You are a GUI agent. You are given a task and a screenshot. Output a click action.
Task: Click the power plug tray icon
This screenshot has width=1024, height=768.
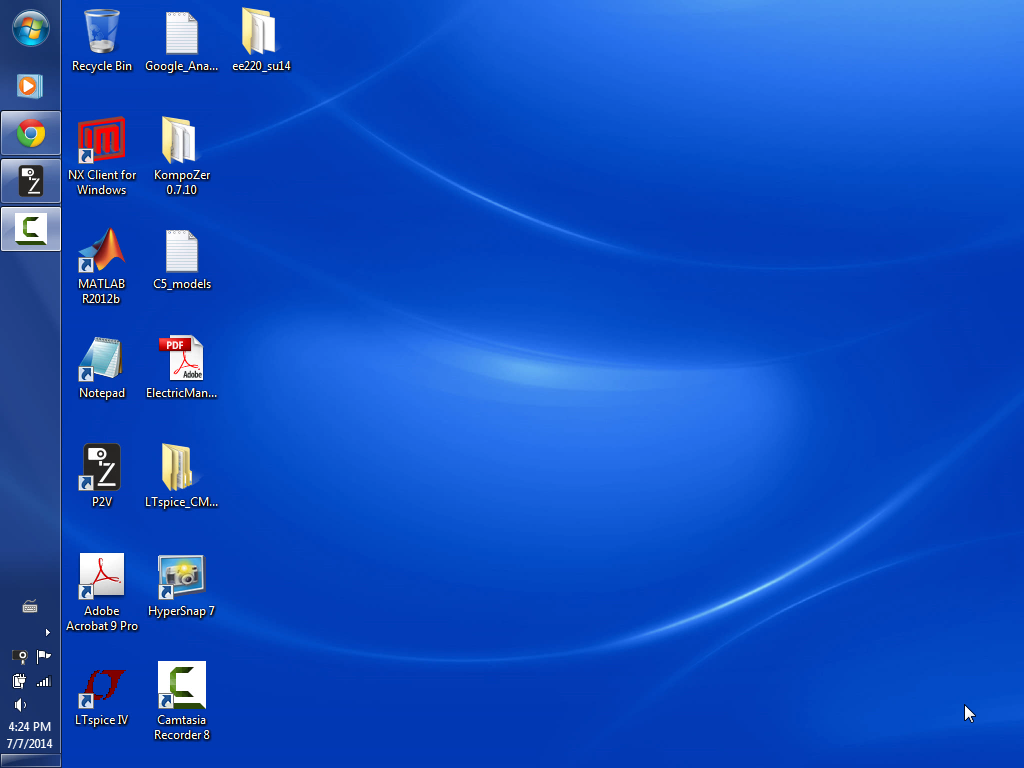tap(19, 681)
